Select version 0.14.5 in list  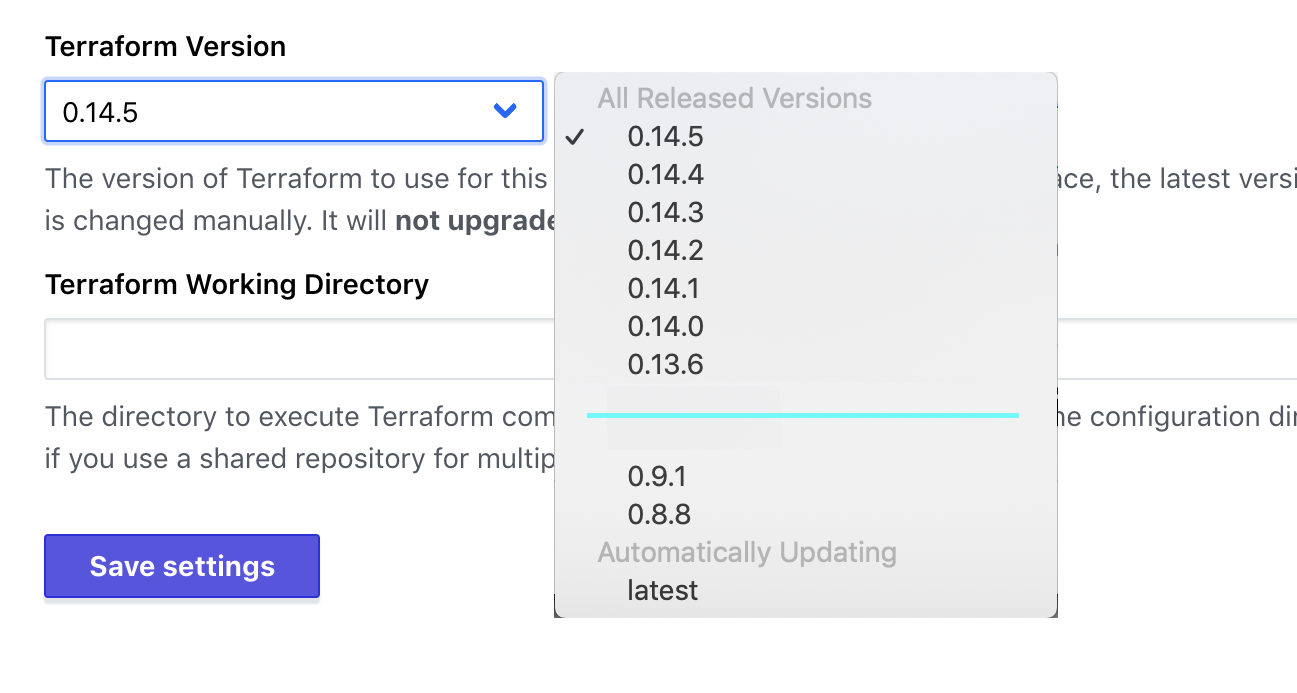point(666,137)
